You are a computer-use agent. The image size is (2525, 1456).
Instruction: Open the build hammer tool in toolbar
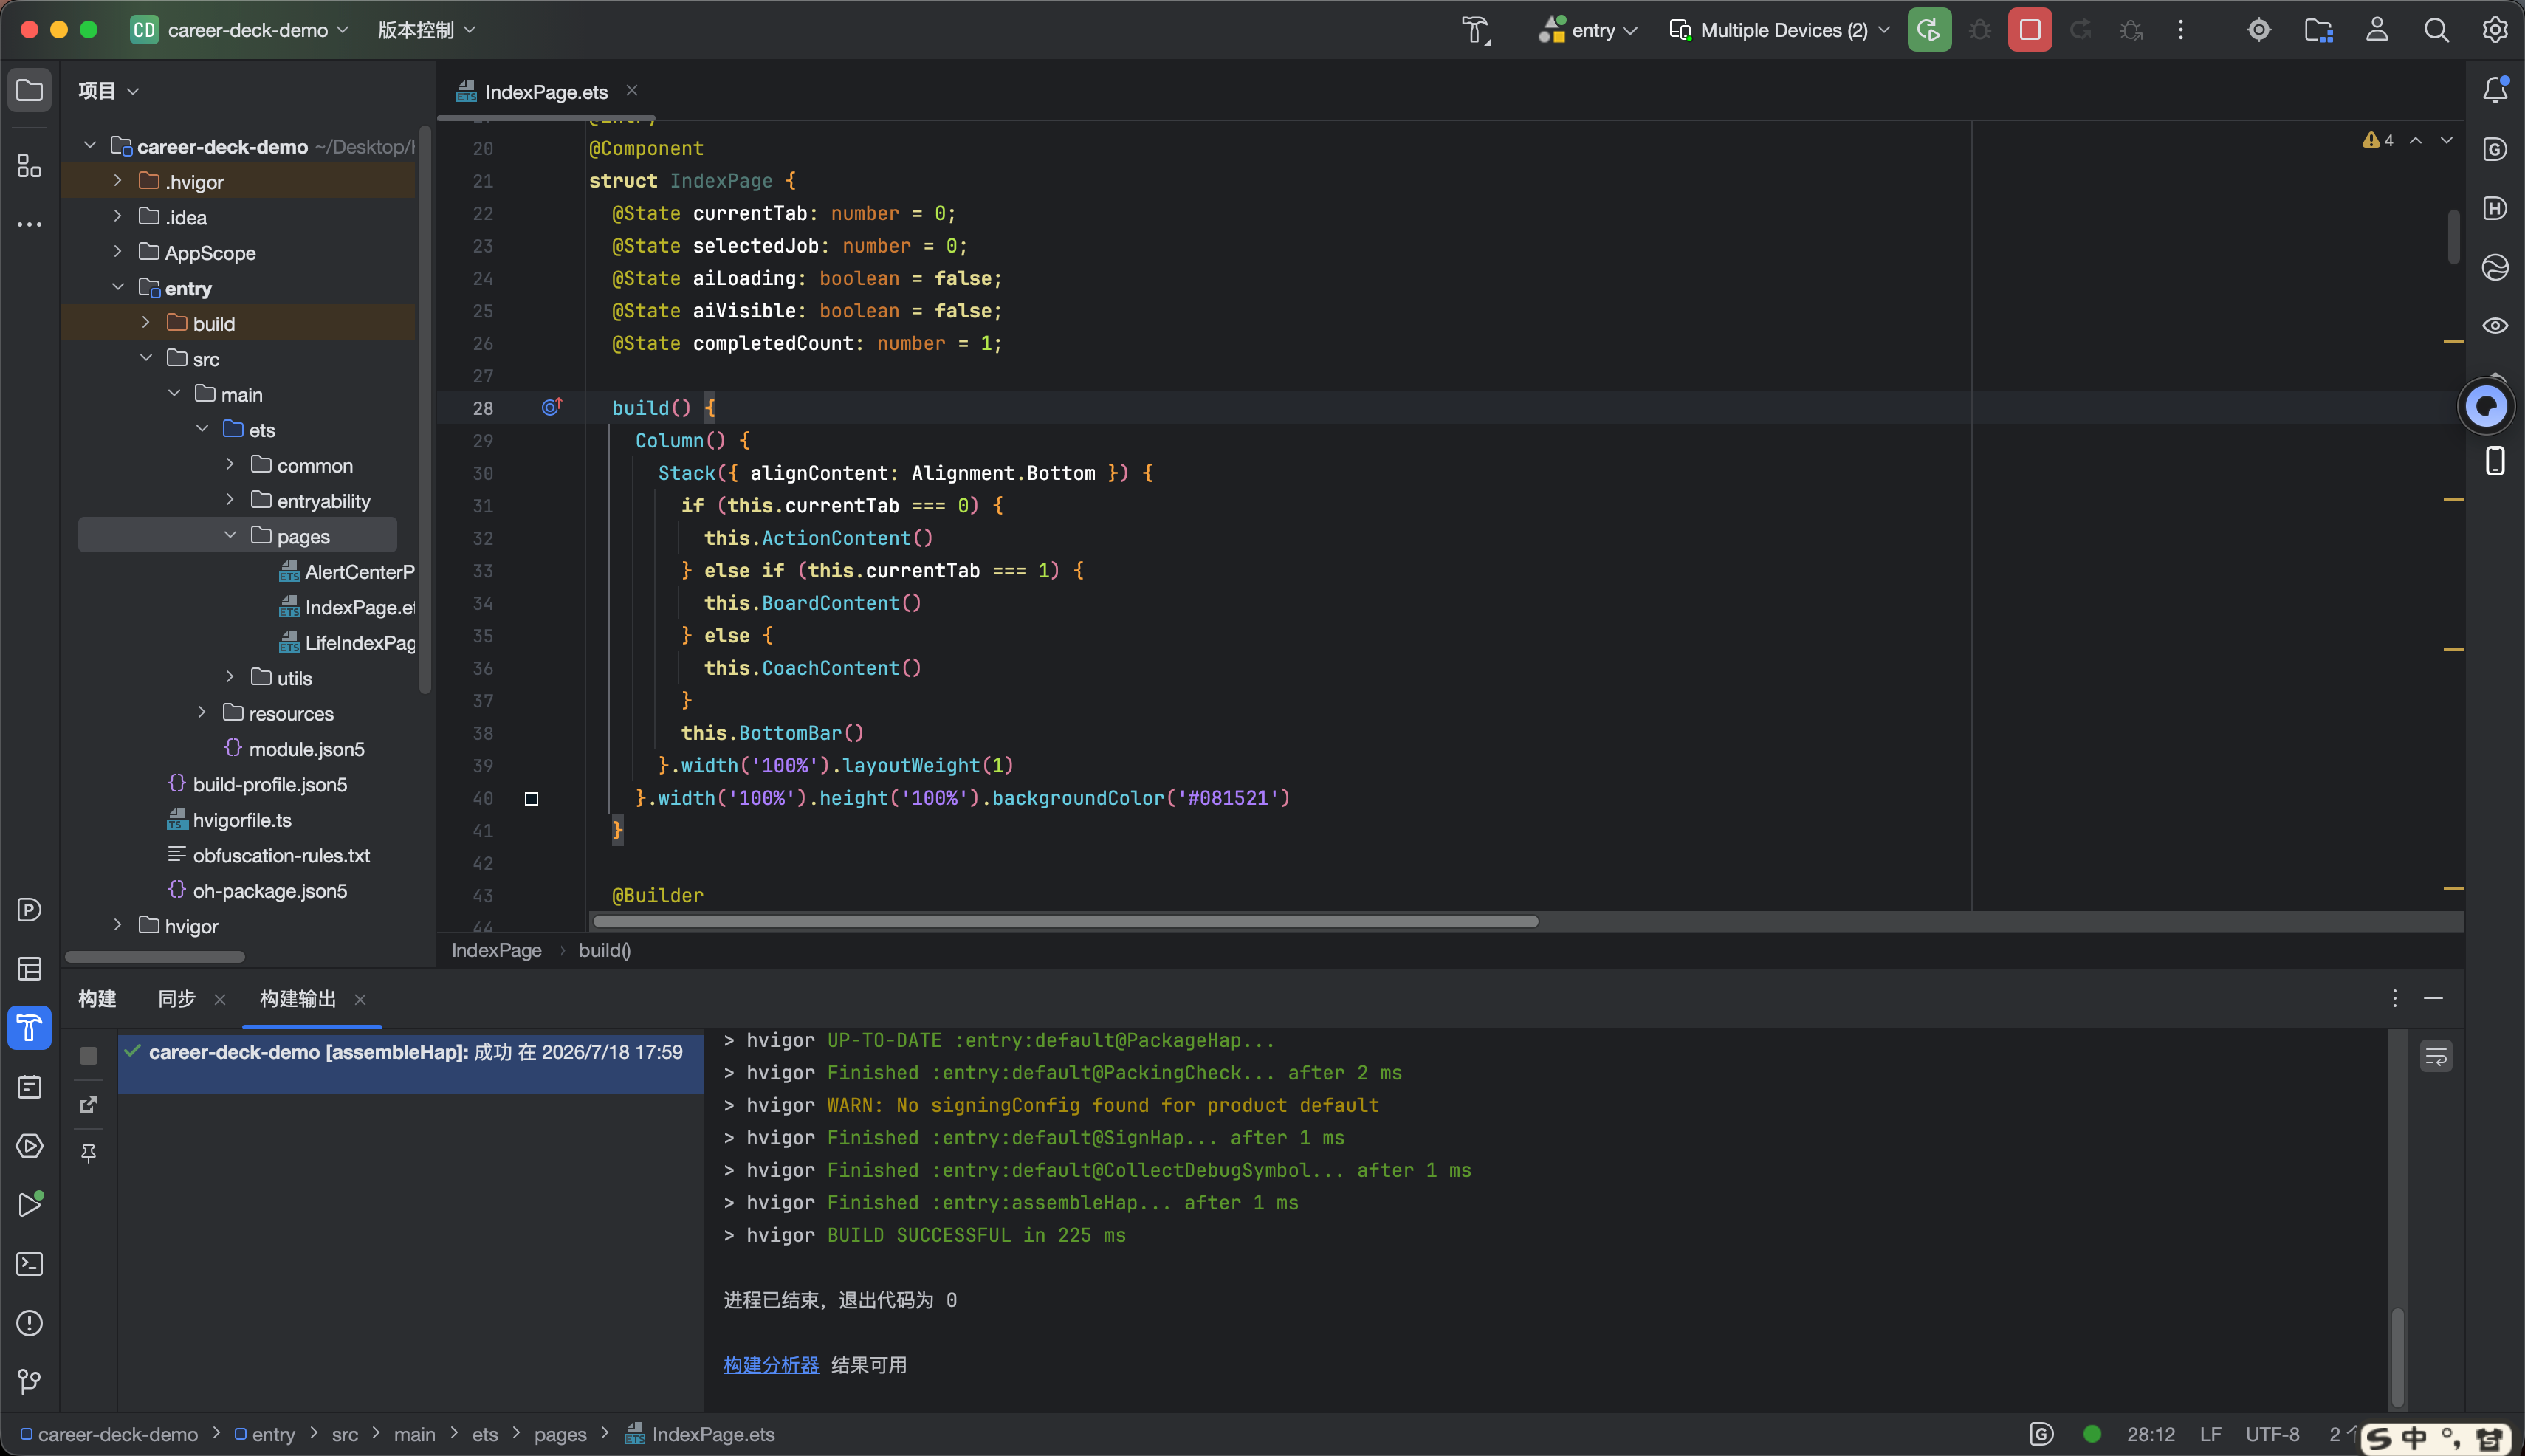[x=1476, y=30]
